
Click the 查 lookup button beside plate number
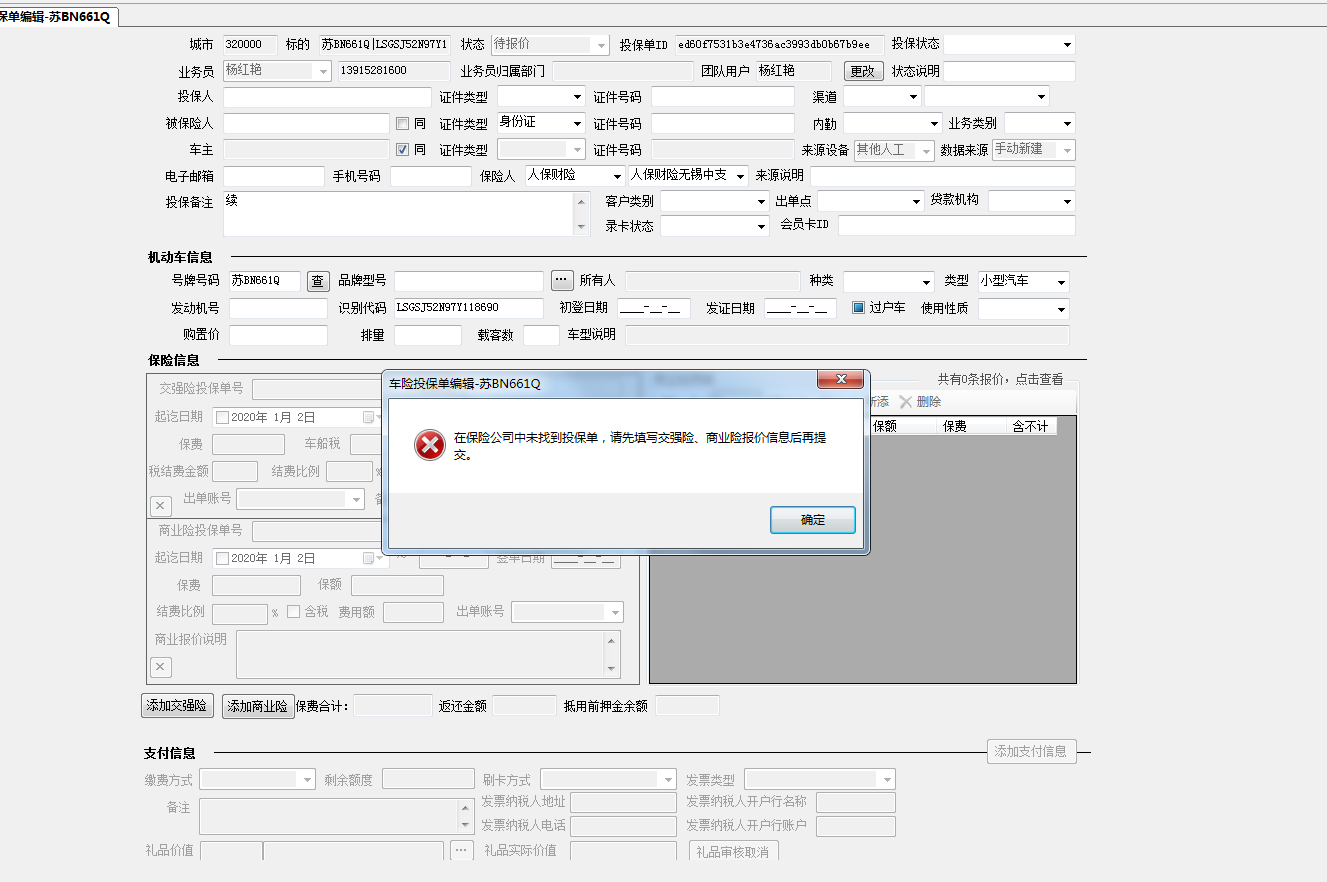click(318, 282)
